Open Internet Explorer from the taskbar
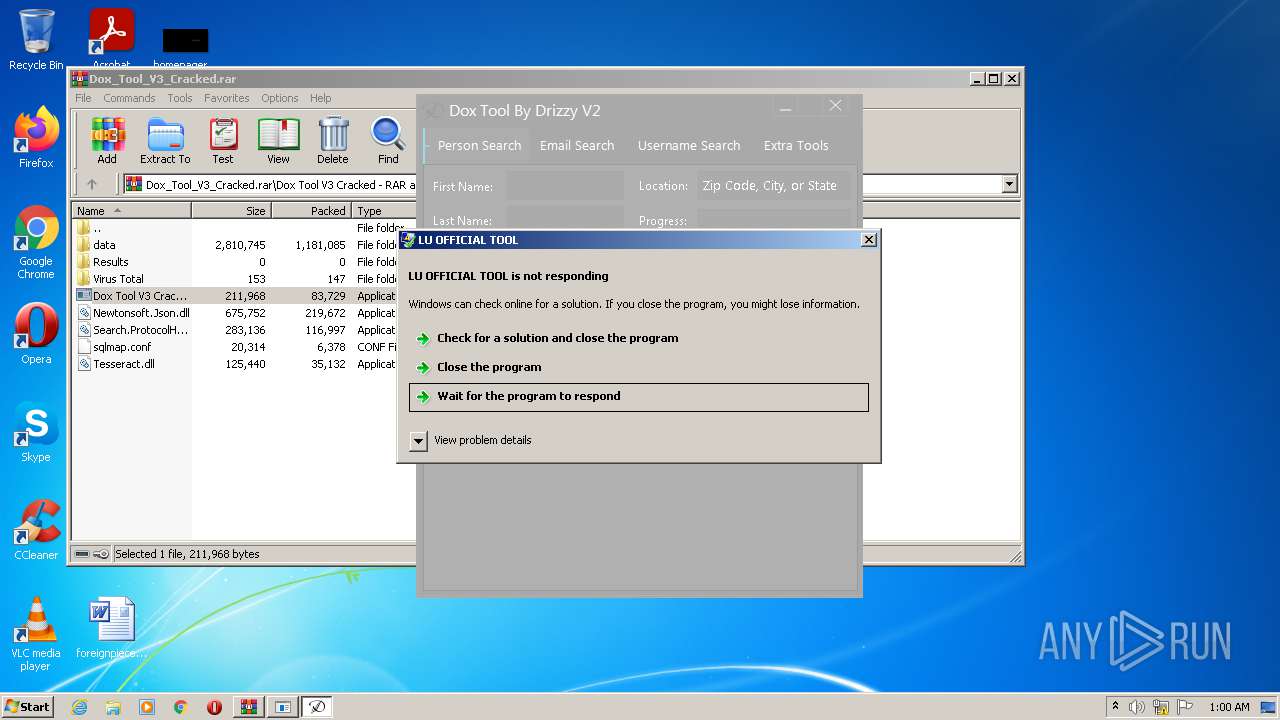The image size is (1280, 720). (79, 707)
